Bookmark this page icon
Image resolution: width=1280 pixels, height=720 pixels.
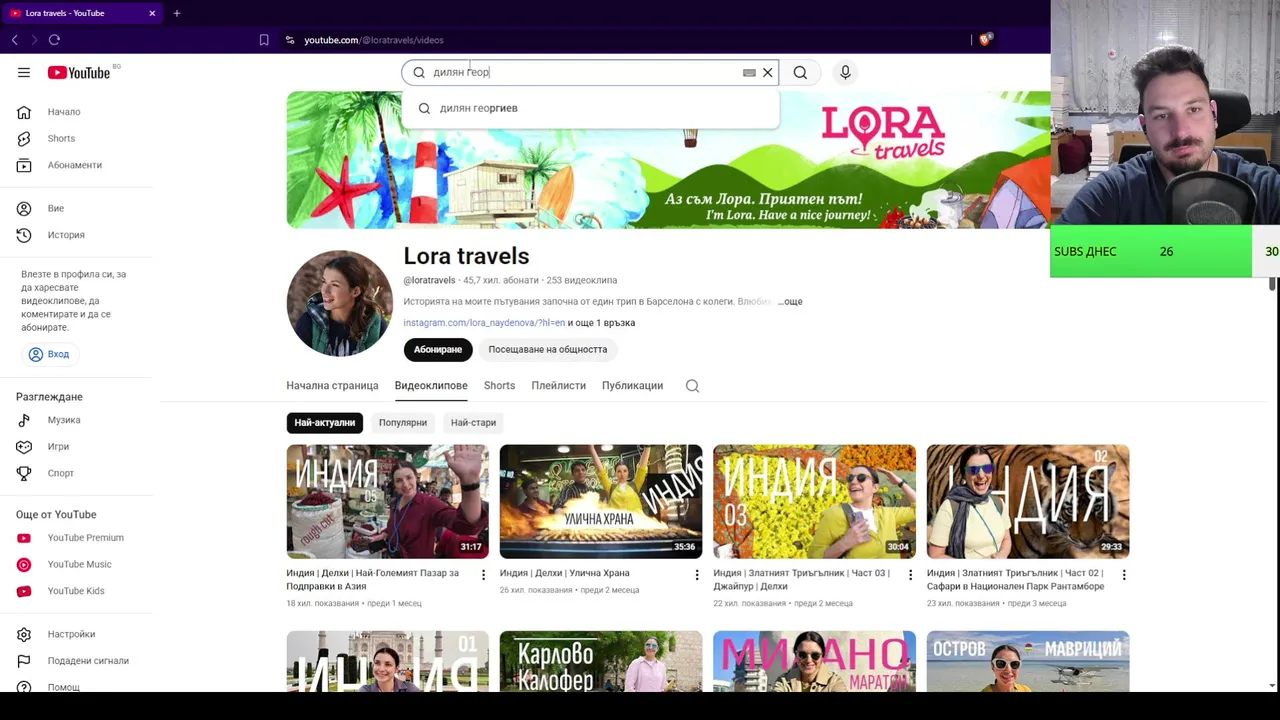point(264,40)
